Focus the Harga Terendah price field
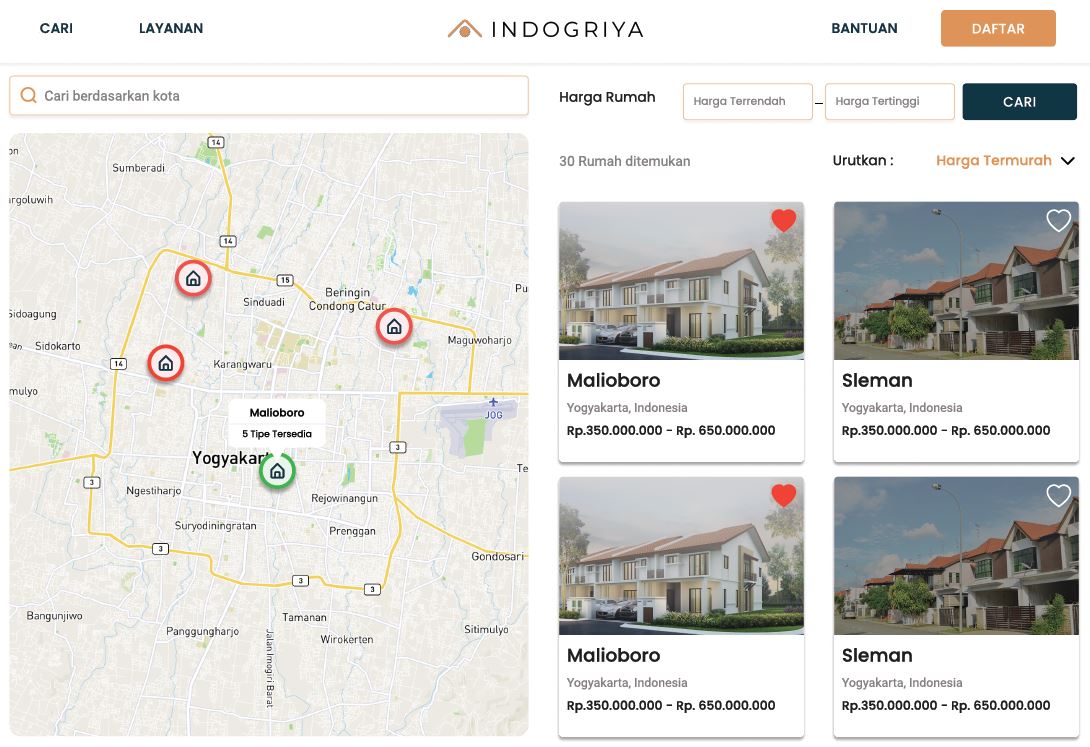Viewport: 1090px width, 747px height. [x=747, y=101]
